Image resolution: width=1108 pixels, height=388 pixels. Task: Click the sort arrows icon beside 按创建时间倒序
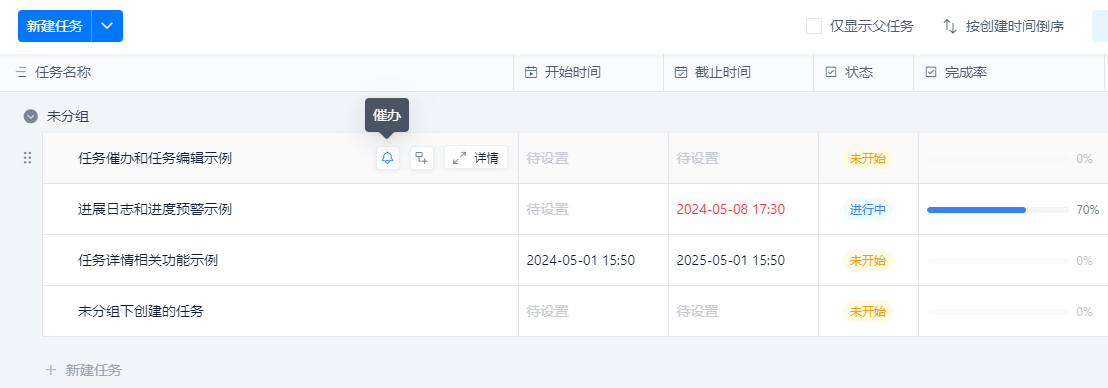coord(950,27)
